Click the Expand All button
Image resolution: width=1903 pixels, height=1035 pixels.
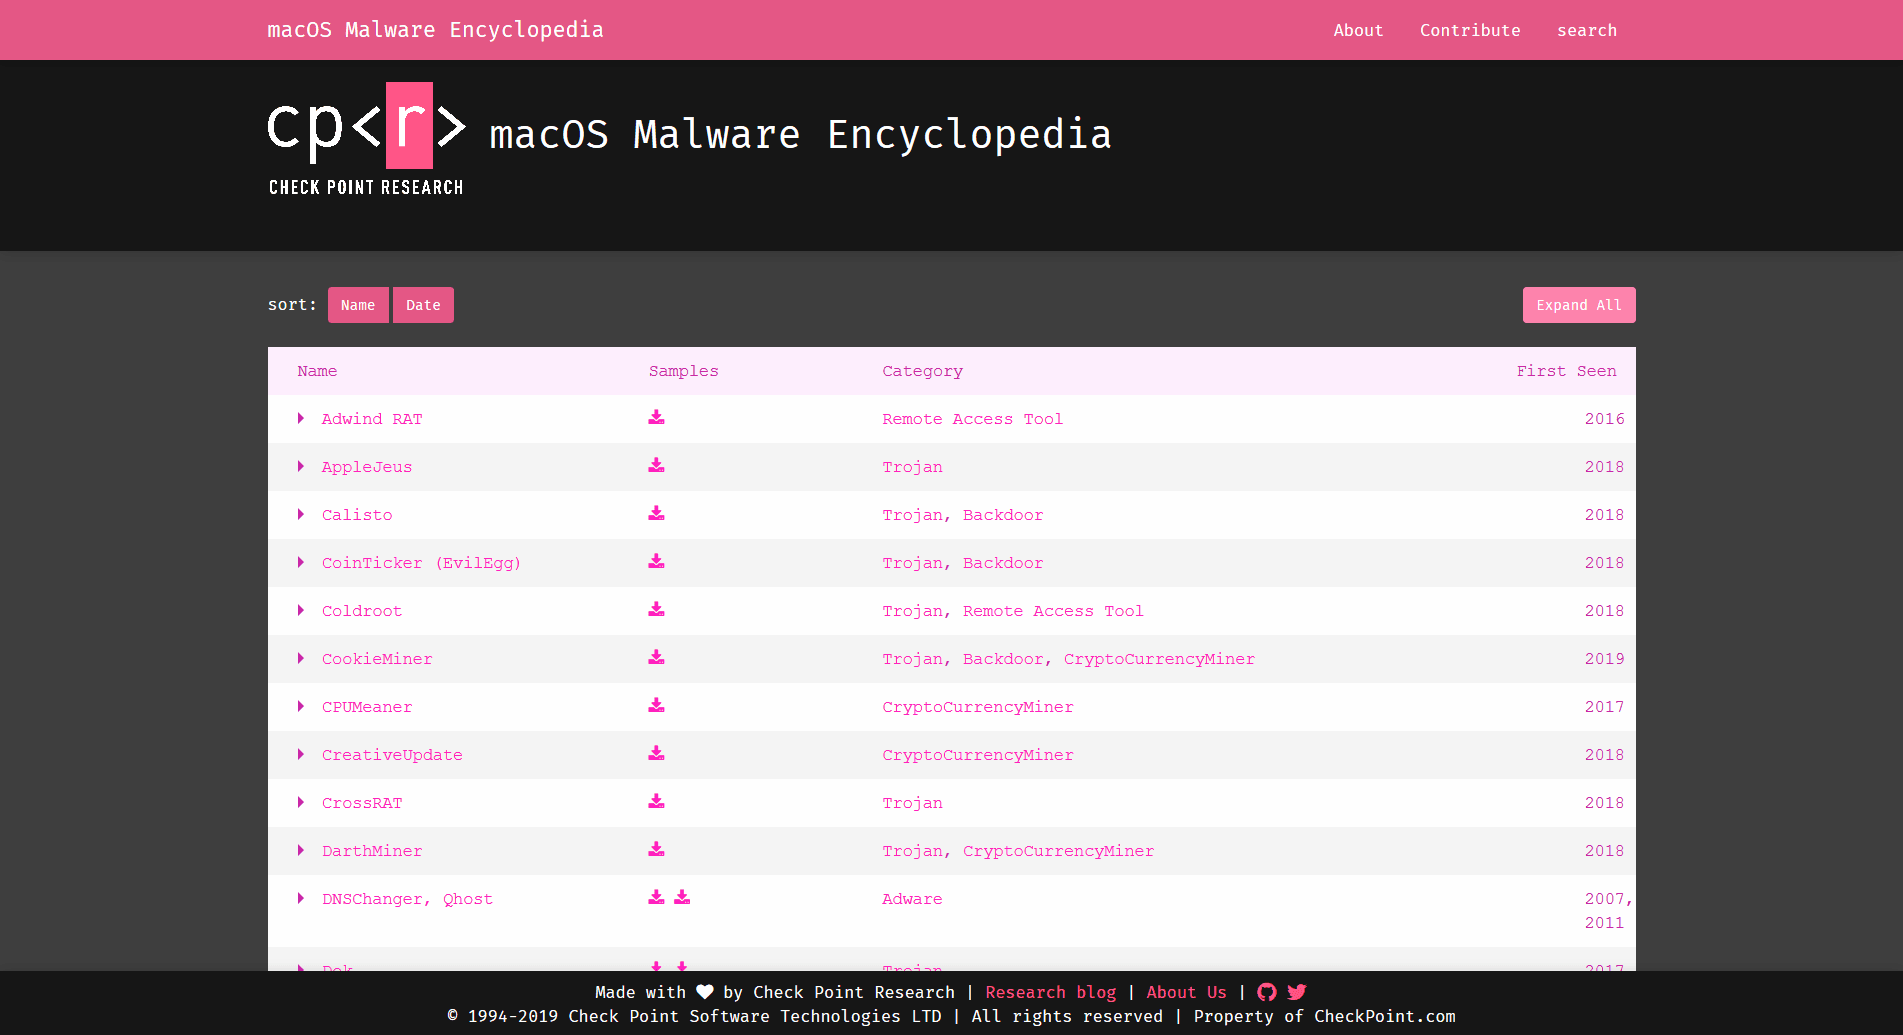[1579, 305]
